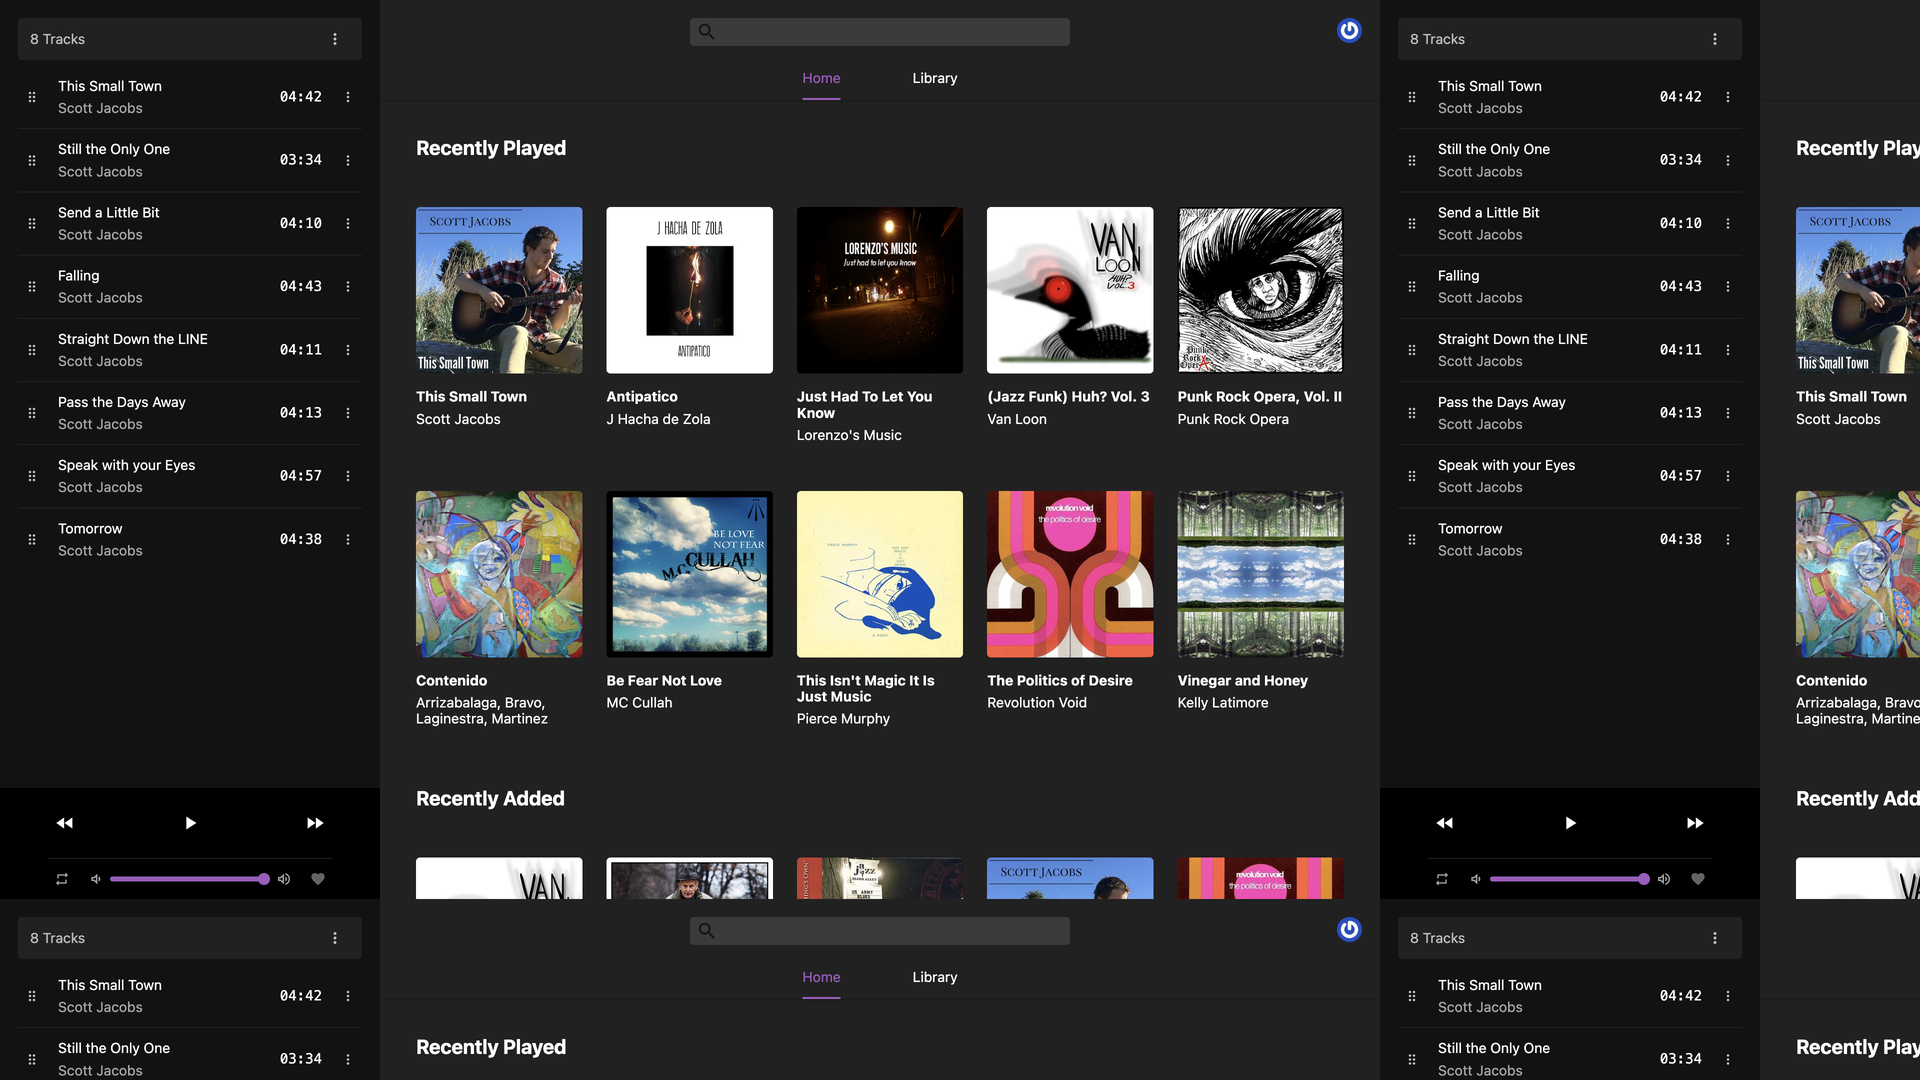Open the This Isn't Magic It Is Just Music cover
Image resolution: width=1920 pixels, height=1080 pixels.
point(880,574)
